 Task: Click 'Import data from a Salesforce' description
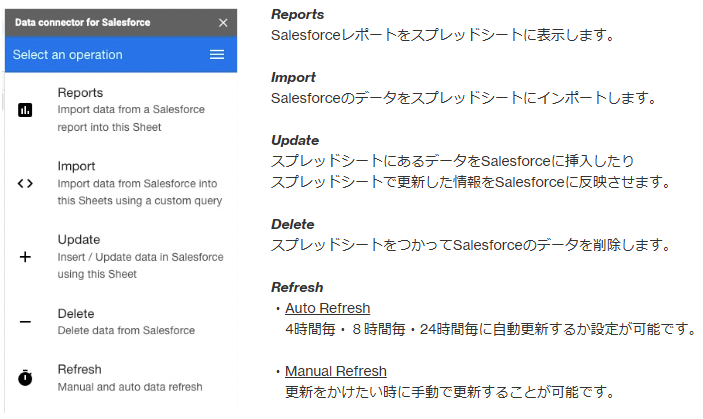[x=131, y=109]
